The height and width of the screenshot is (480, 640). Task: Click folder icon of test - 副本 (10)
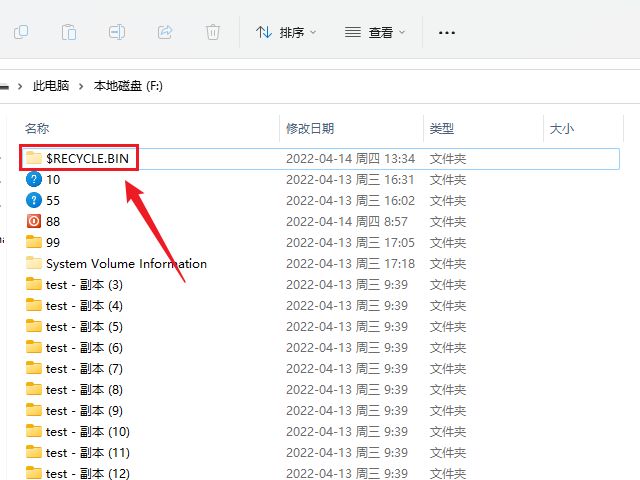pos(34,431)
